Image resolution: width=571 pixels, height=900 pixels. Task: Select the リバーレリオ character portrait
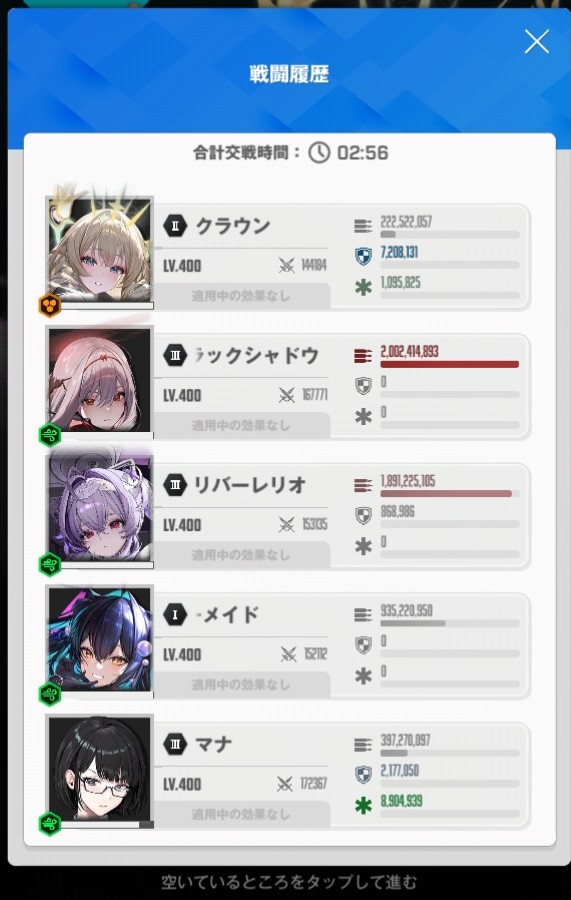[x=100, y=508]
